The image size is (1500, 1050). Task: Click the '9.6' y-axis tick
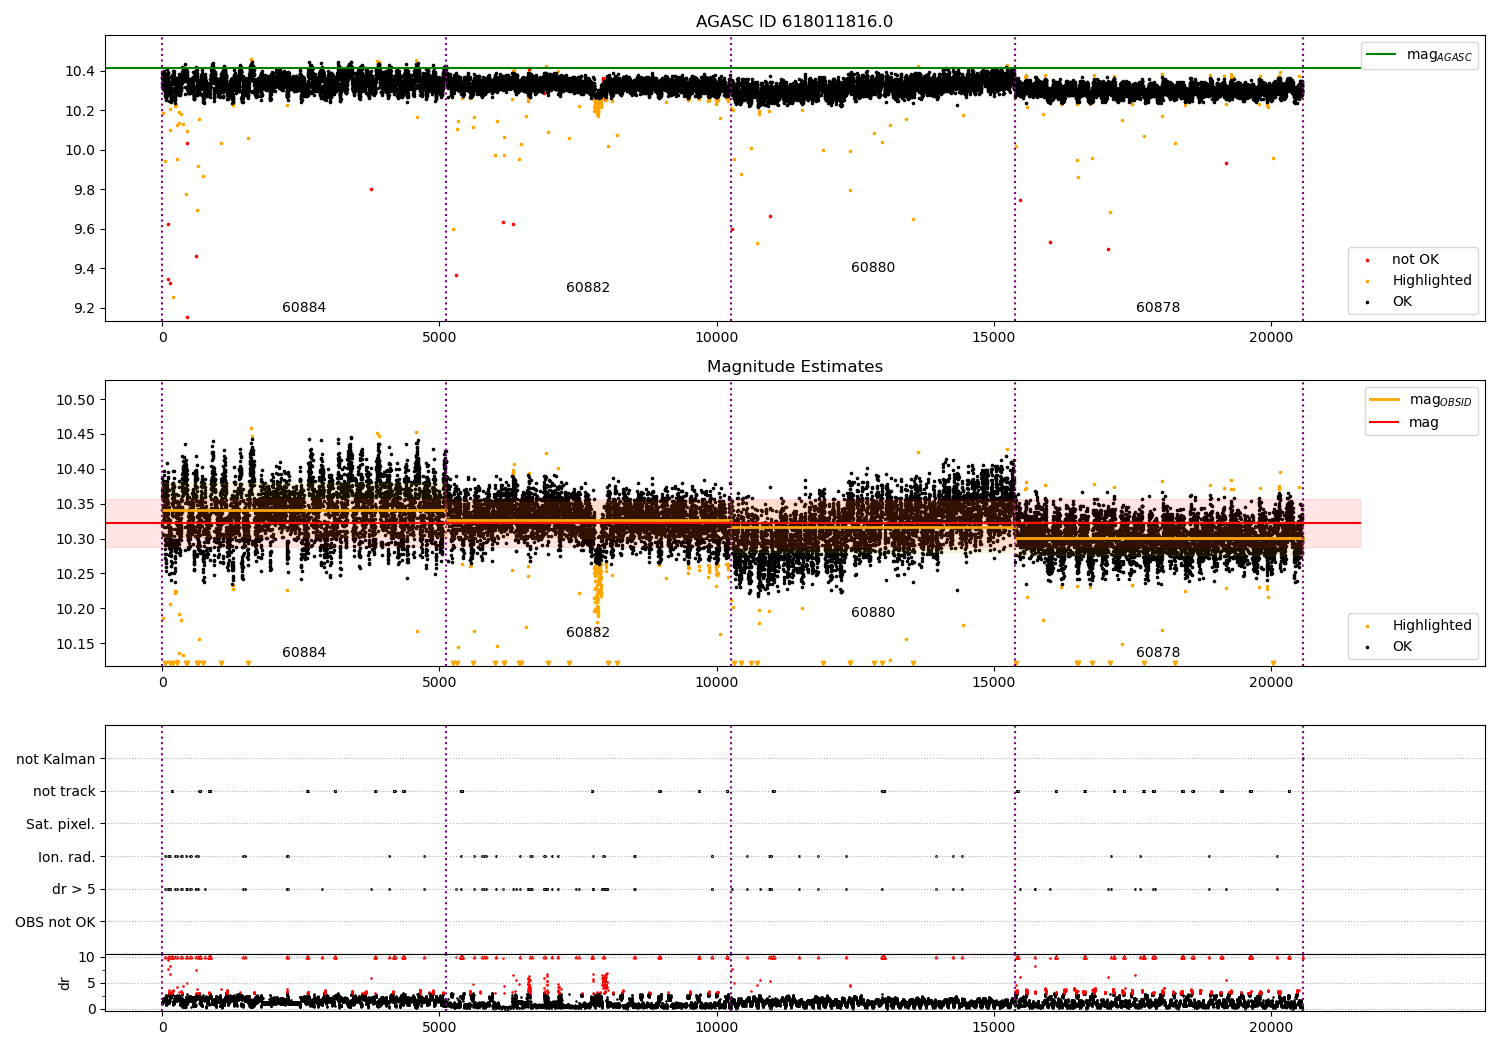click(84, 230)
